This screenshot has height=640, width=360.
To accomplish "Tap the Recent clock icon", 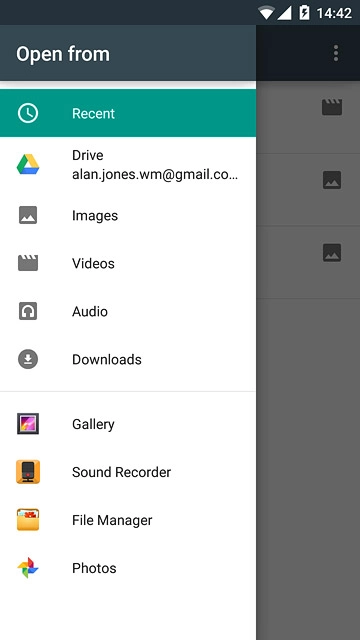I will 28,113.
